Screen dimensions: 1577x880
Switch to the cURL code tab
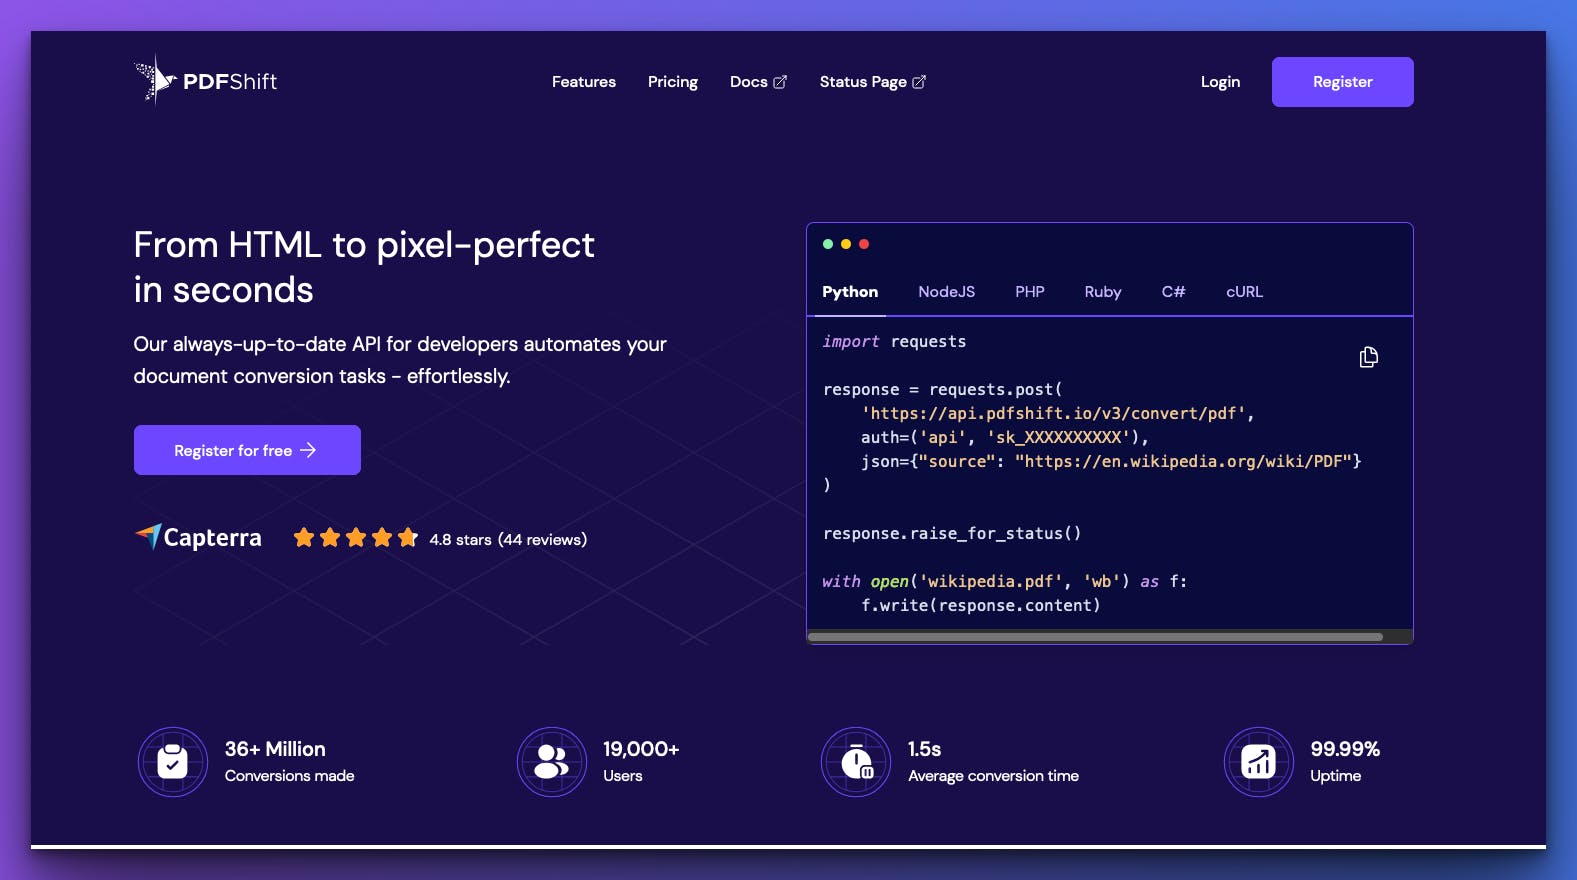coord(1245,292)
